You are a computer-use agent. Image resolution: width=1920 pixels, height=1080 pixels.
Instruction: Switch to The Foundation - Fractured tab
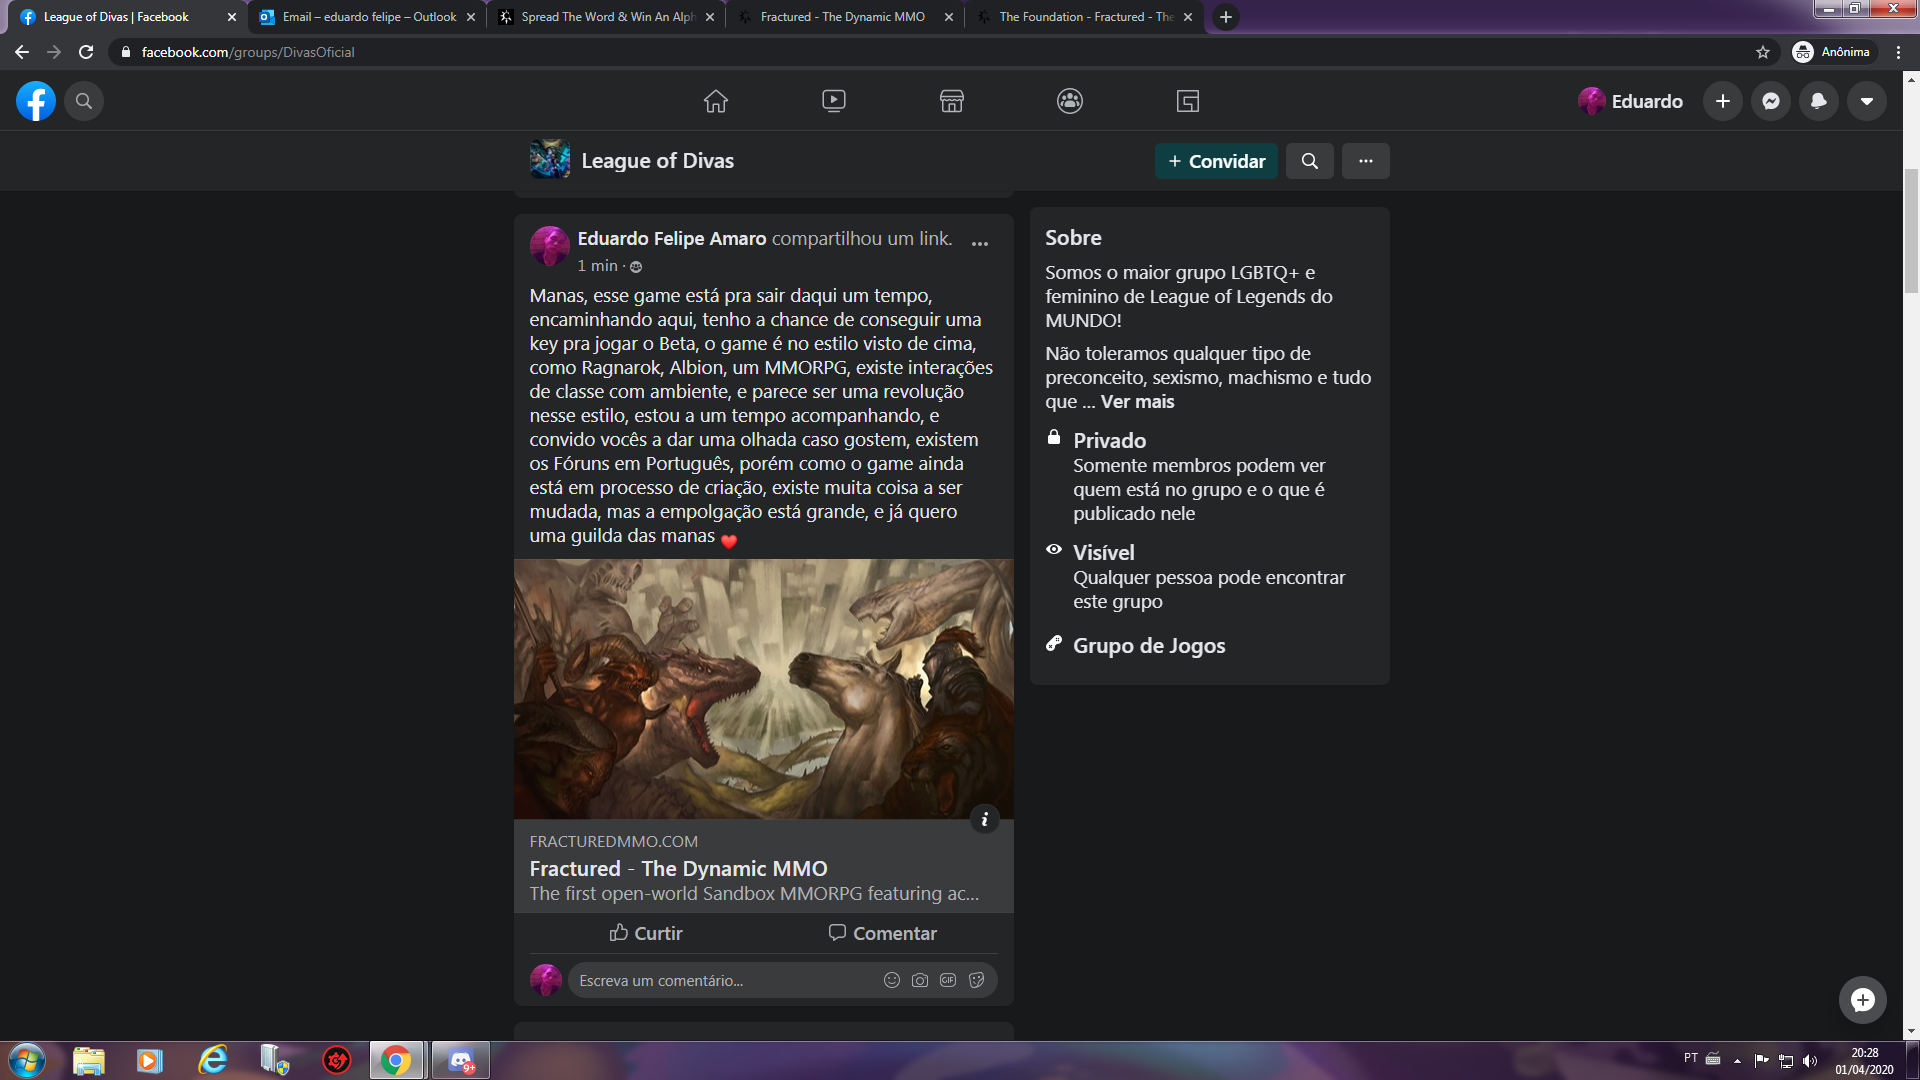click(1085, 17)
